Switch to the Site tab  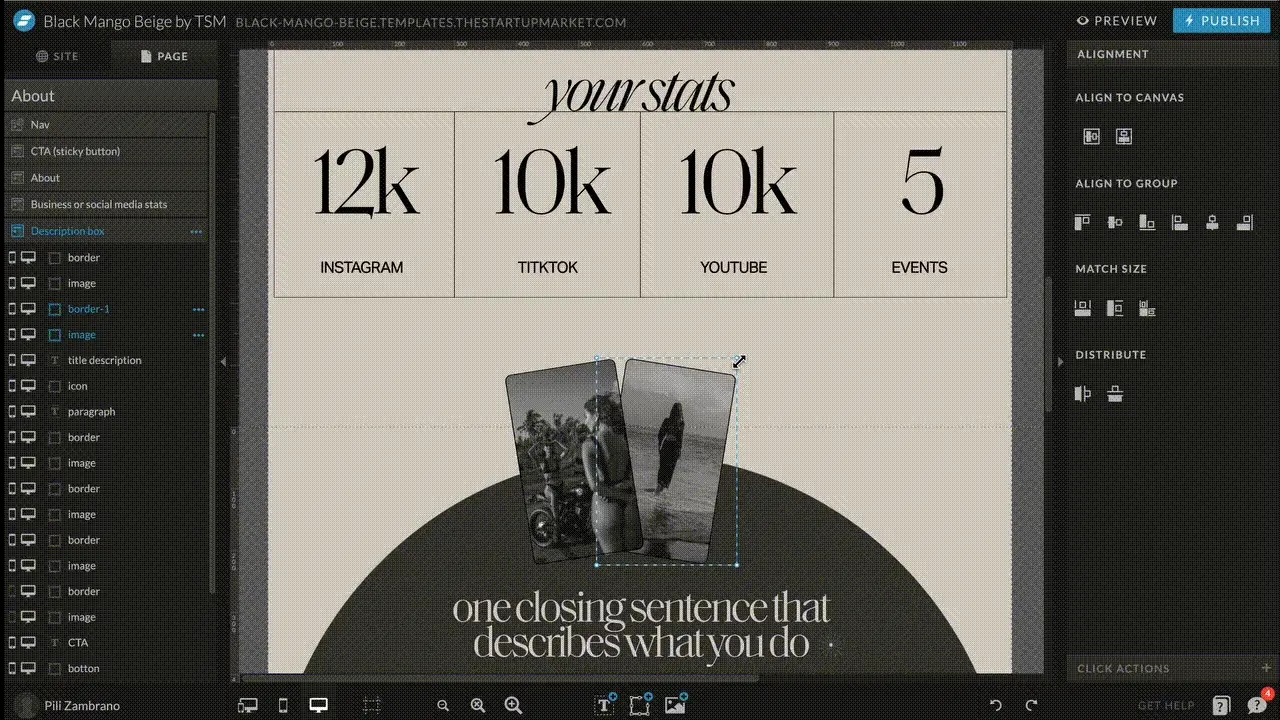(x=57, y=56)
